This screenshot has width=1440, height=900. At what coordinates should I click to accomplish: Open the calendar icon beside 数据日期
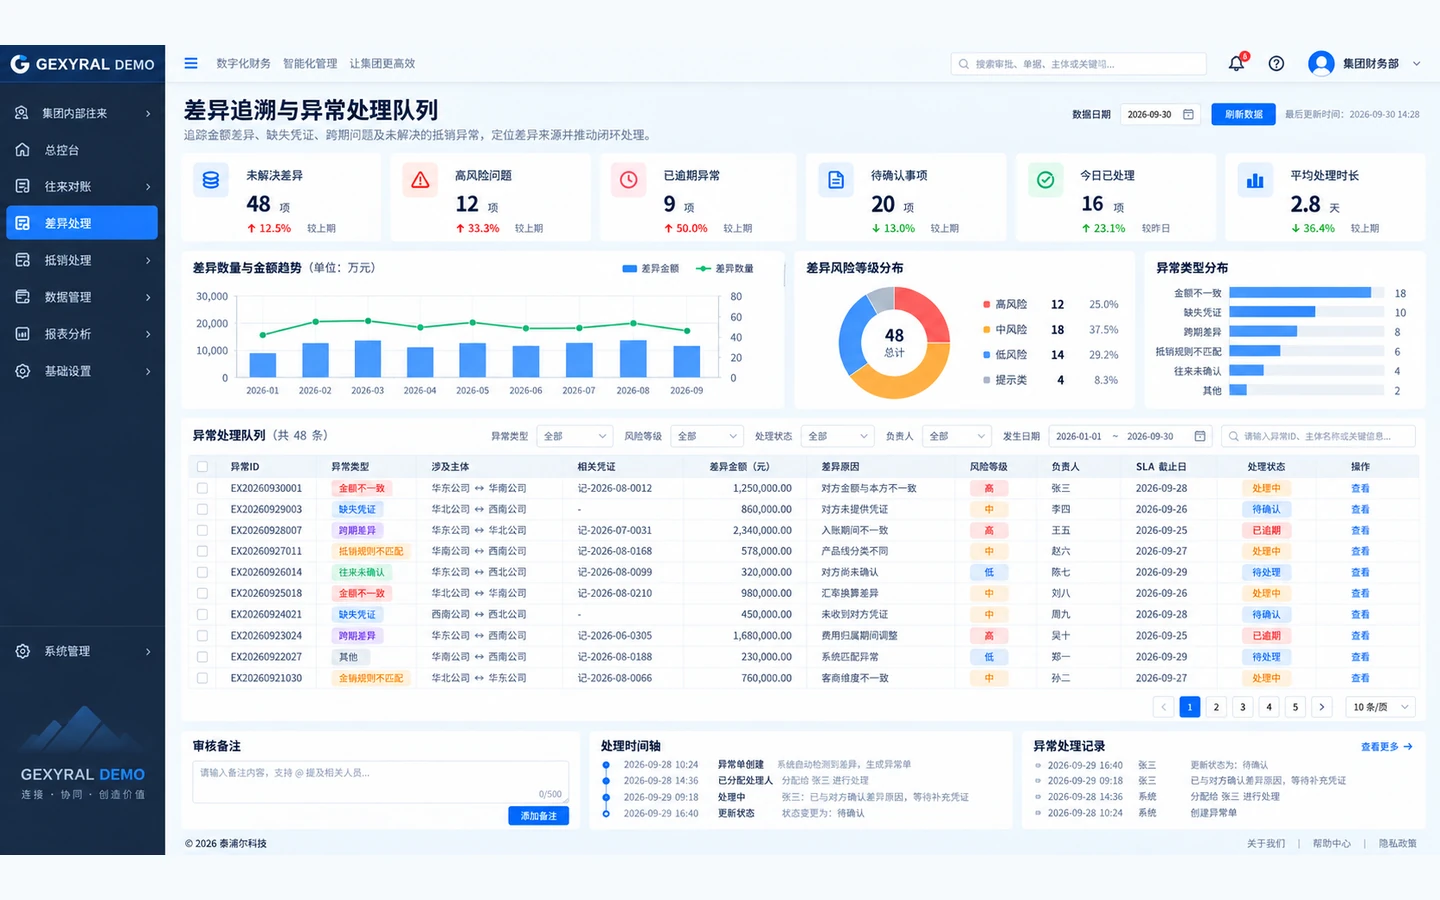[1188, 114]
